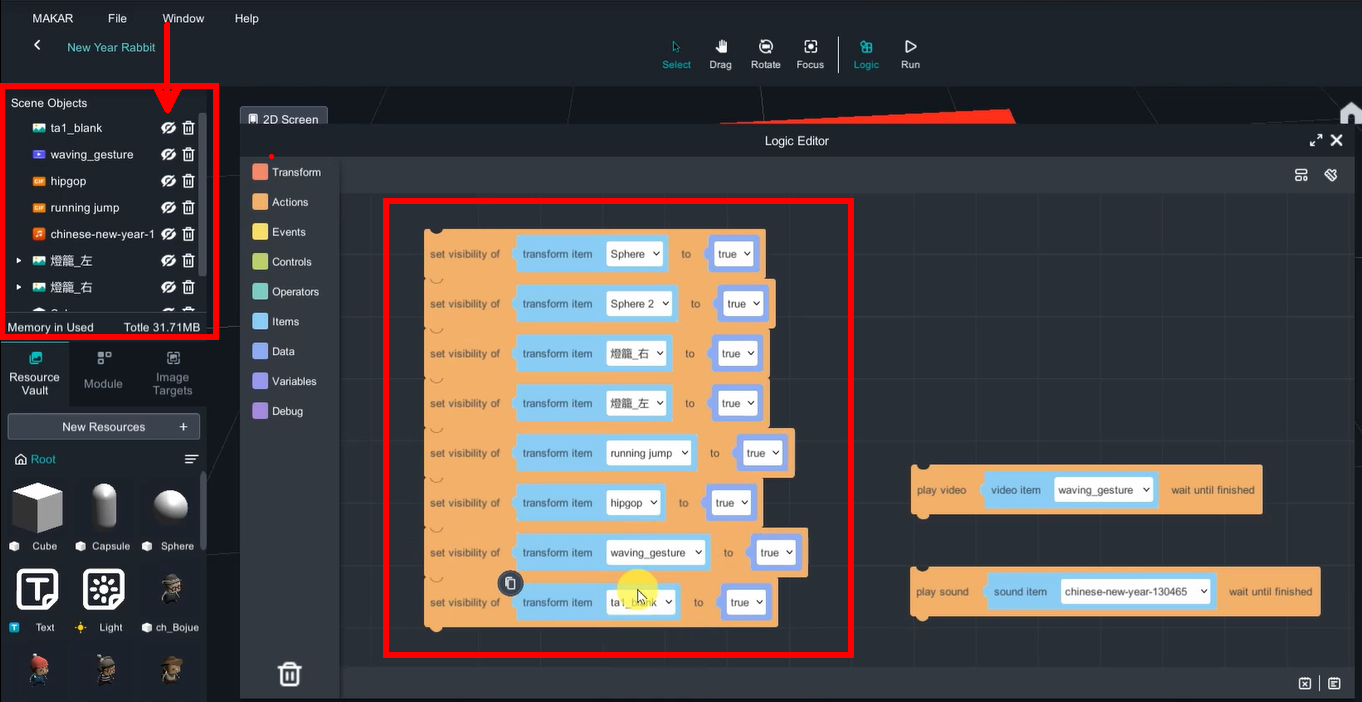Toggle visibility of running jump object
This screenshot has height=702, width=1362.
pyautogui.click(x=168, y=207)
